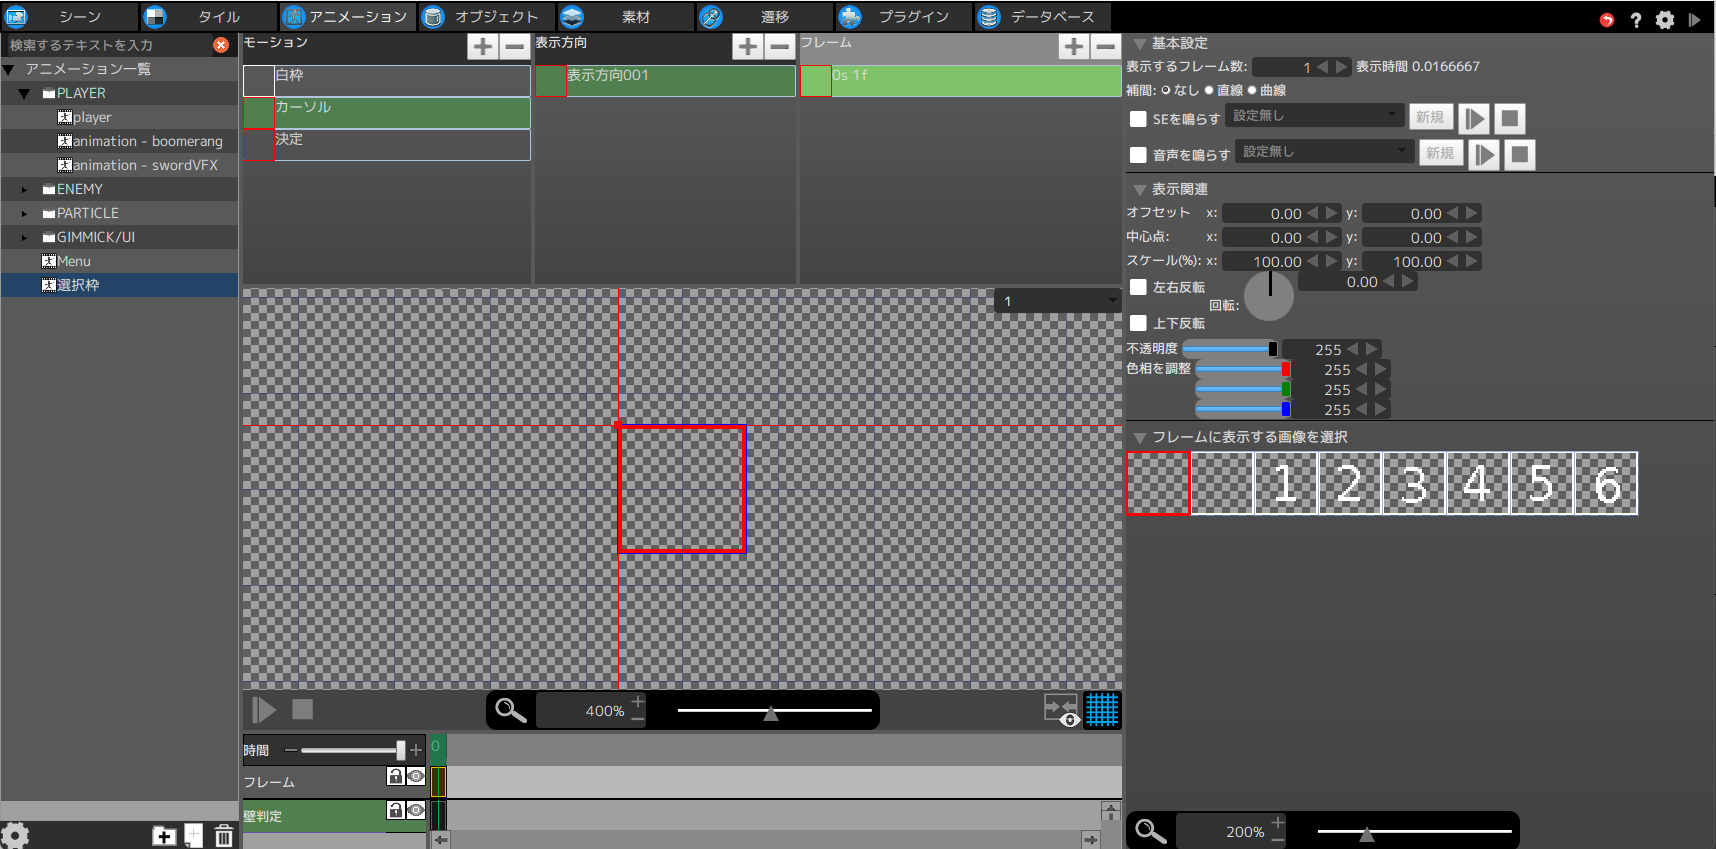Open the canvas dropdown showing 1

pyautogui.click(x=1058, y=301)
